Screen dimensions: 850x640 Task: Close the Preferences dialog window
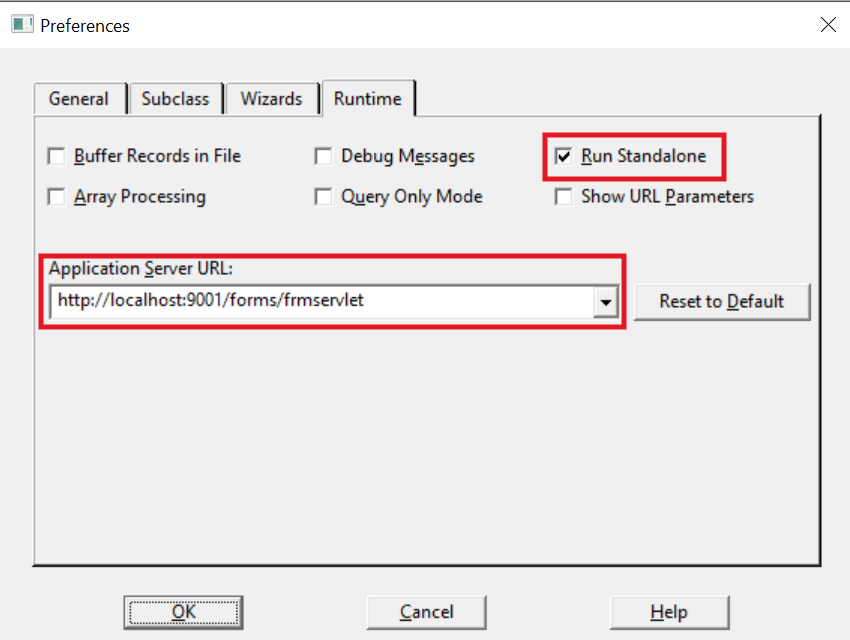coord(828,25)
